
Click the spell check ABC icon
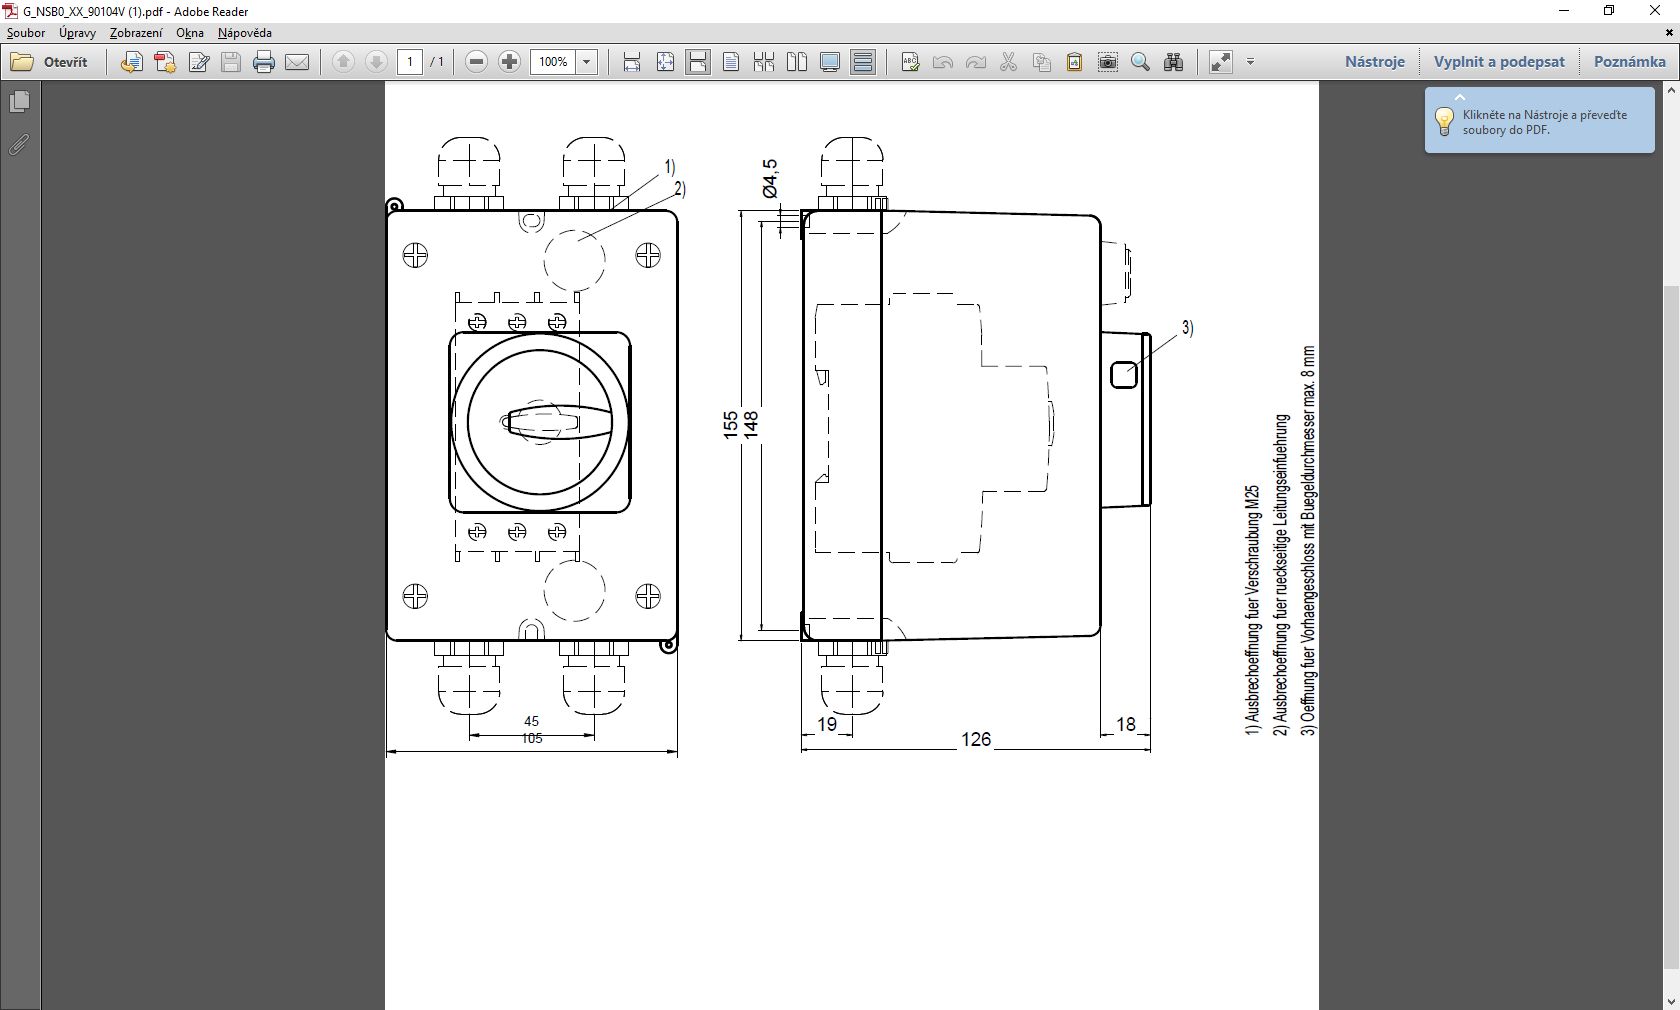(x=910, y=62)
